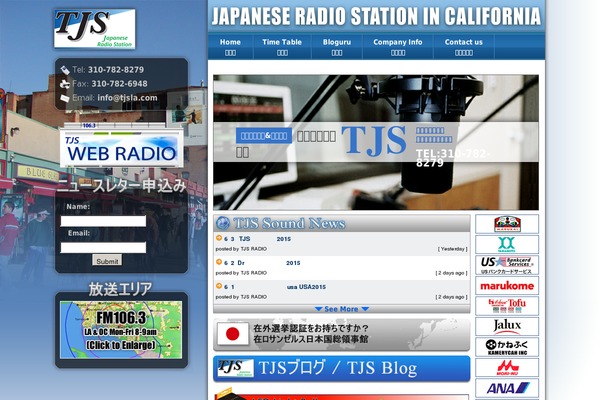600x400 pixels.
Task: Go to the Bloguru menu item
Action: point(337,47)
